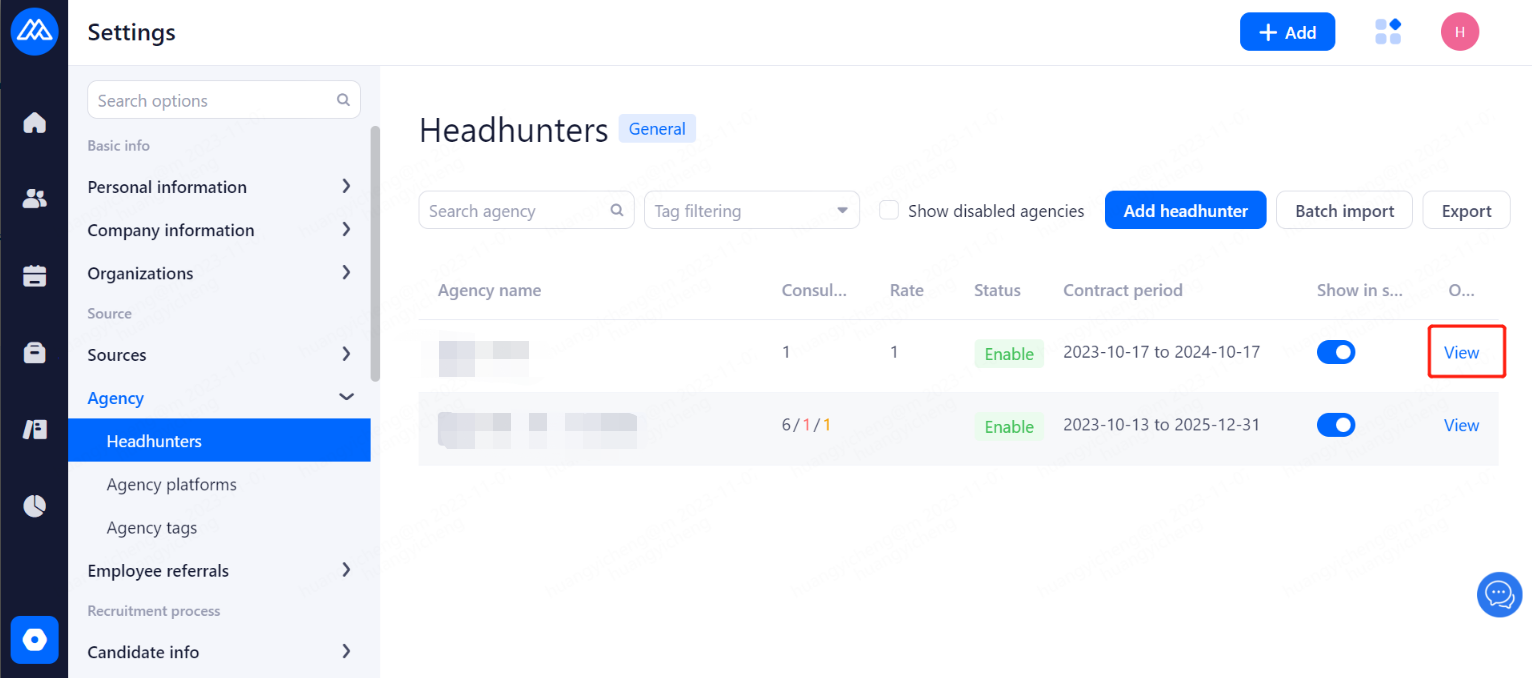Open the Tag filtering dropdown

click(752, 211)
